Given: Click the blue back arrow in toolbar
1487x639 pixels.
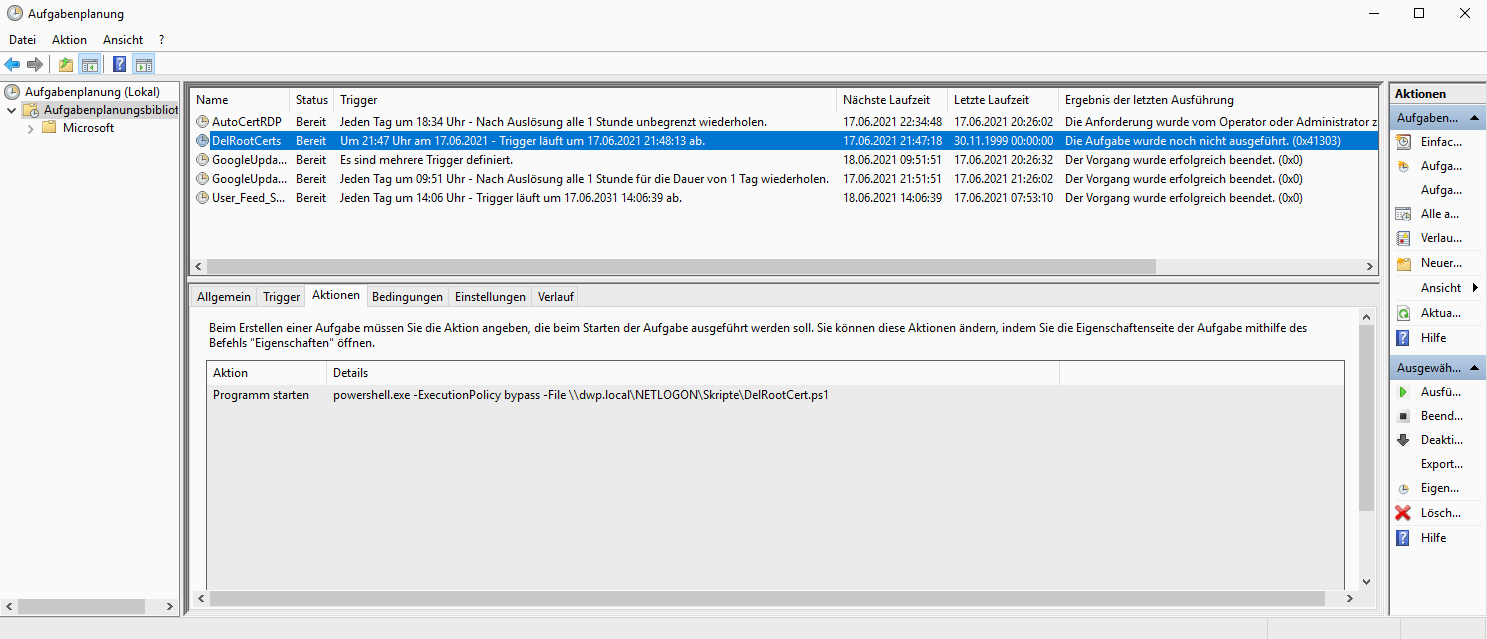Looking at the screenshot, I should pyautogui.click(x=12, y=65).
